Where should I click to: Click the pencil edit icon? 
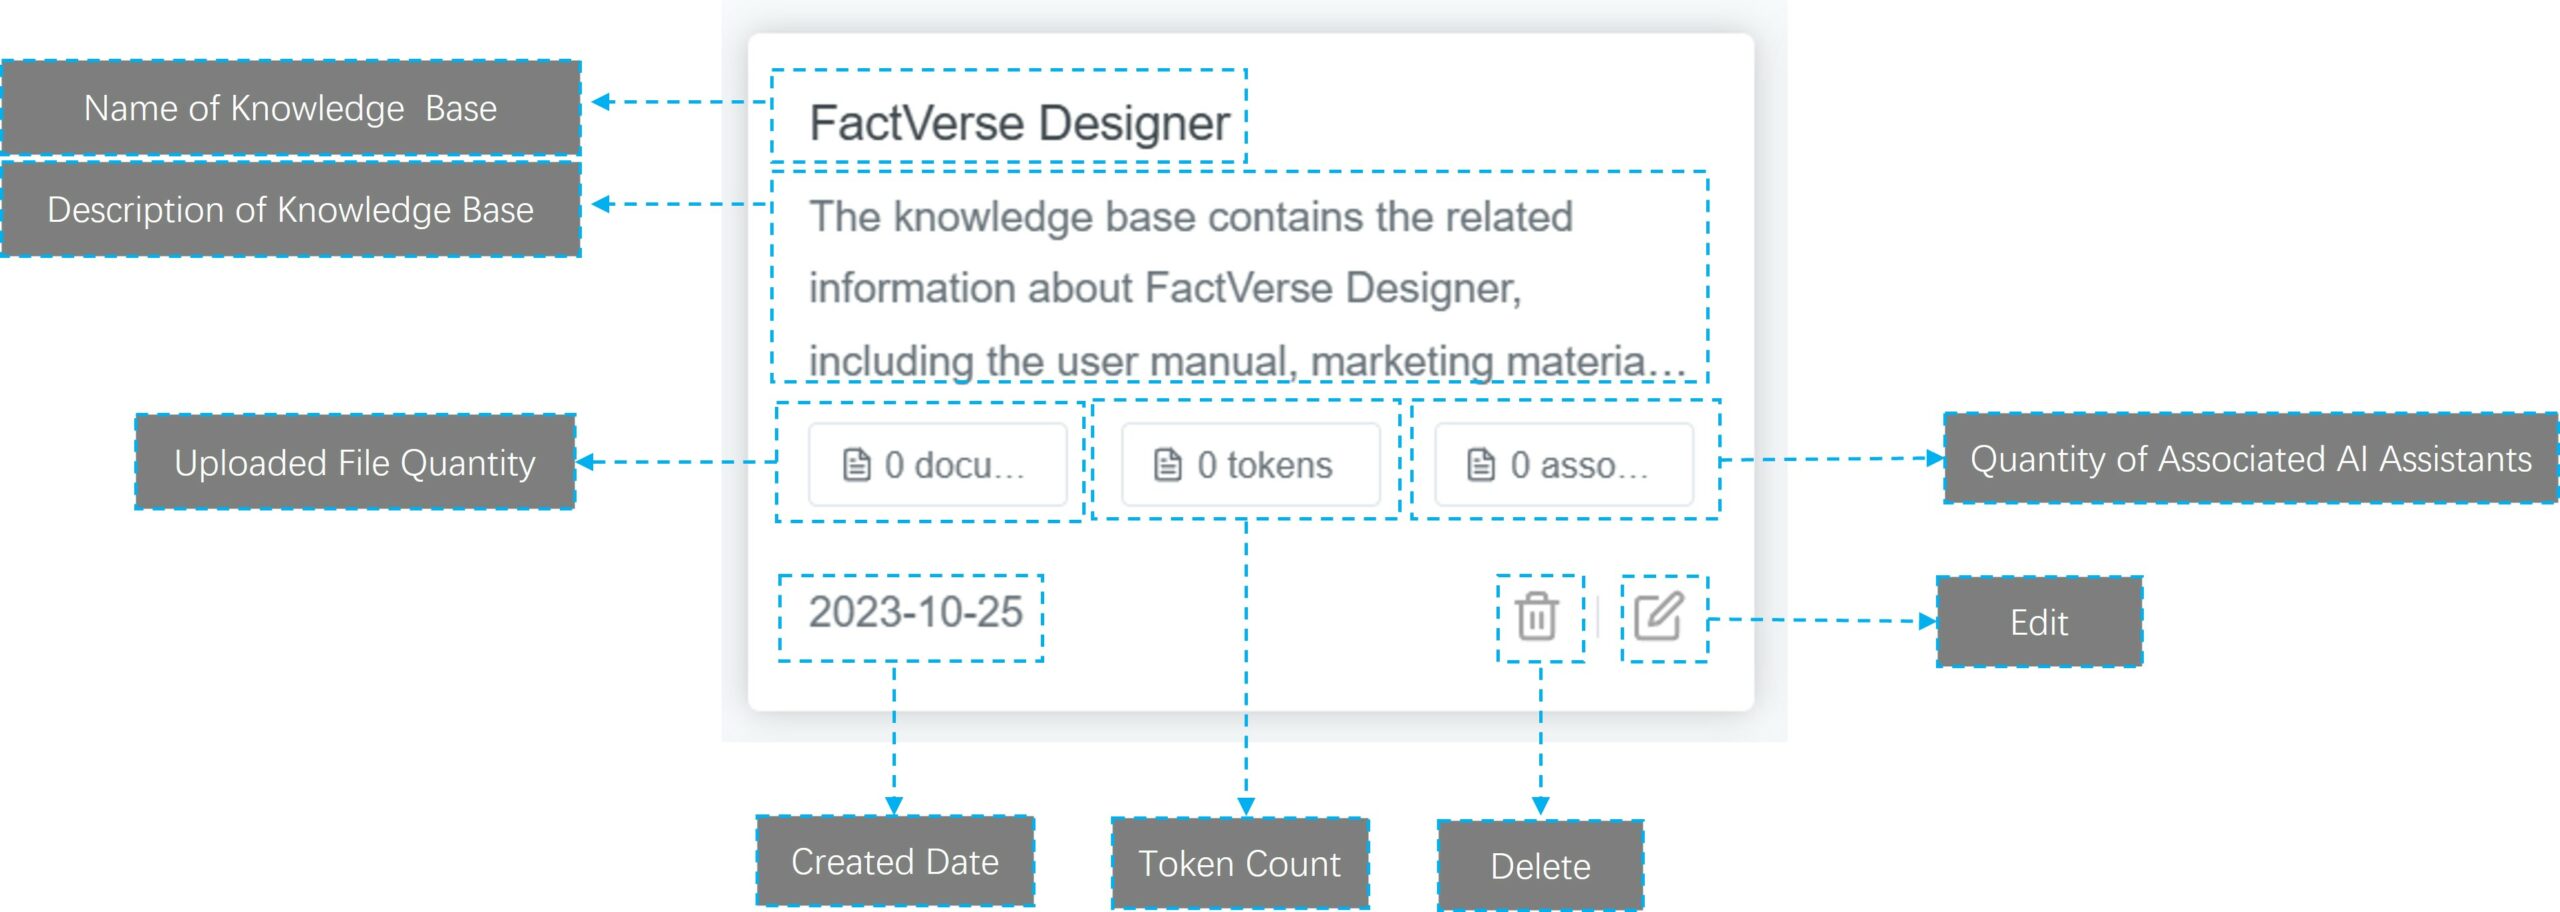click(1659, 616)
